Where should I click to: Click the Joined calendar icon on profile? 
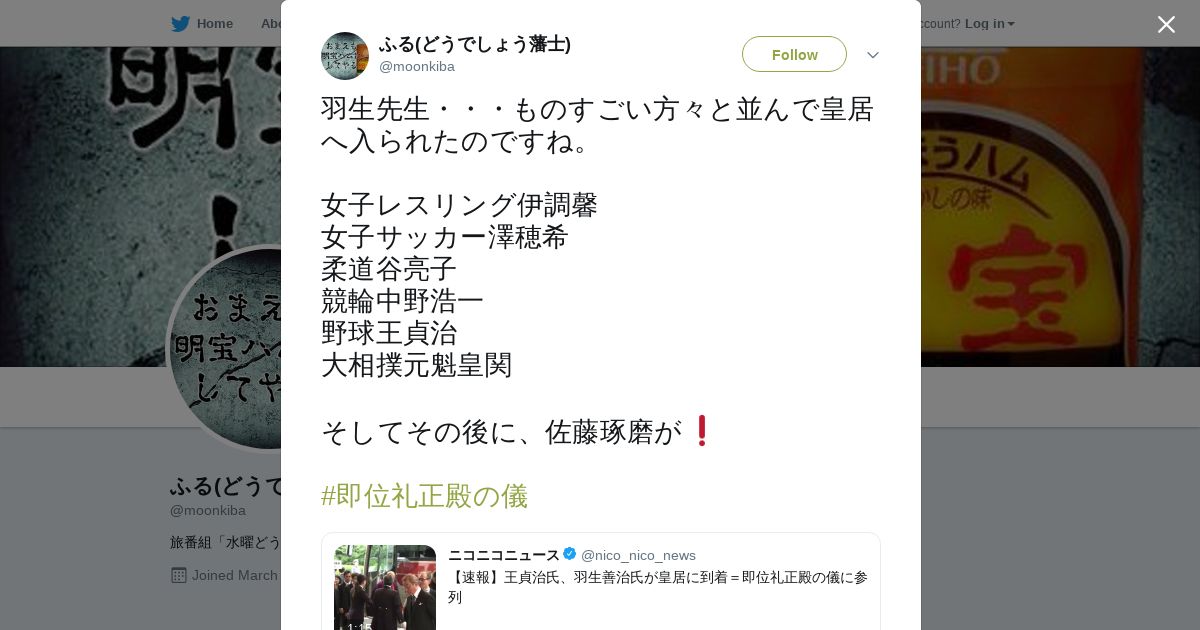(179, 575)
